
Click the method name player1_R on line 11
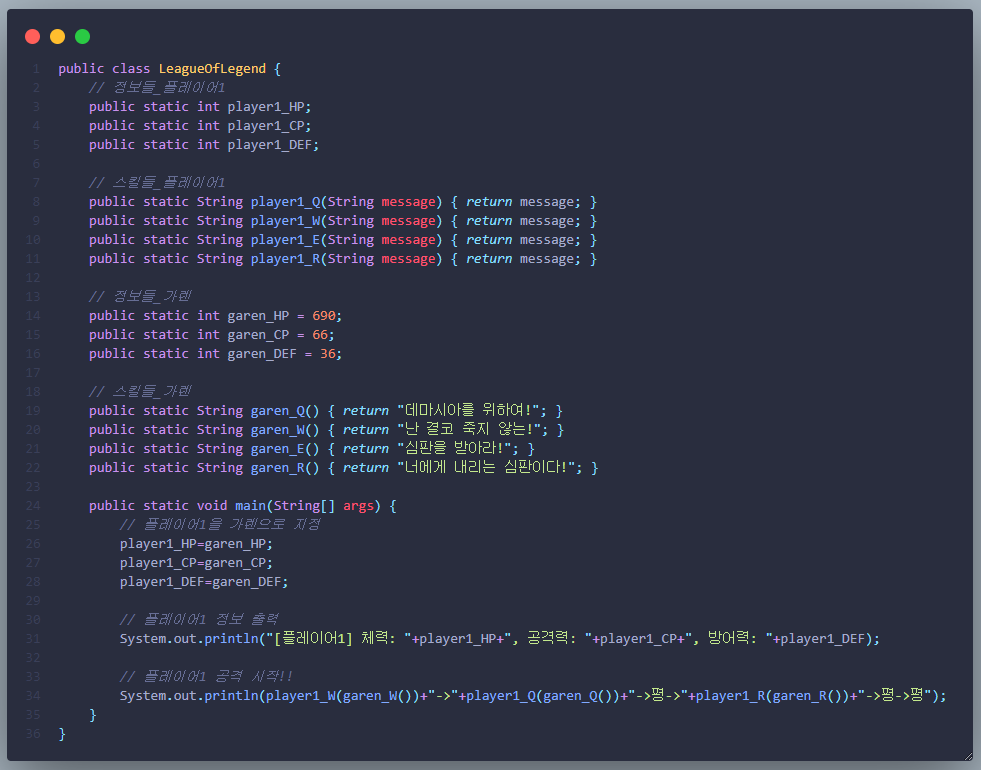coord(285,259)
